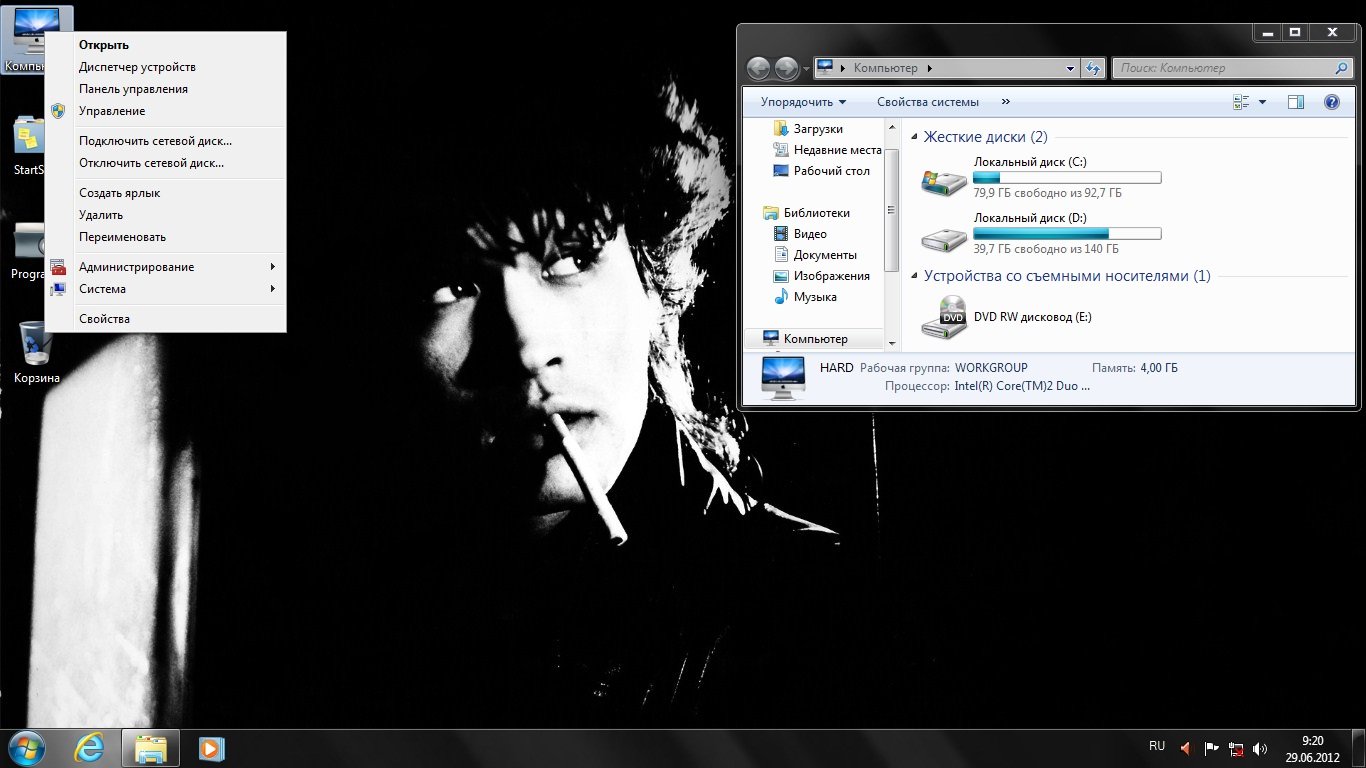The image size is (1366, 768).
Task: Open 'Документы' library in navigation pane
Action: (x=824, y=255)
